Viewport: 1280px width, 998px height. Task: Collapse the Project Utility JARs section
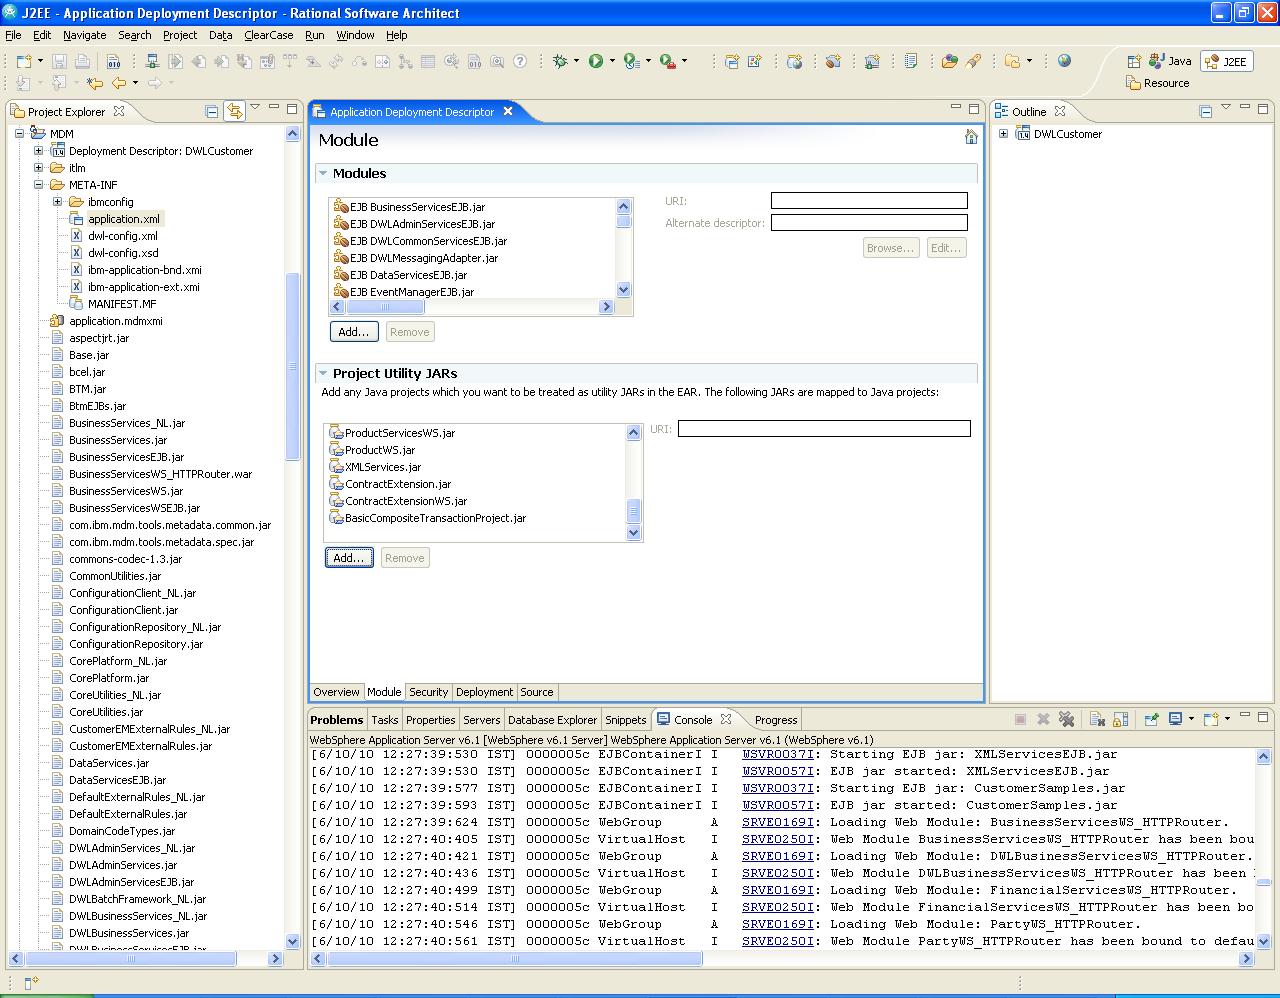(323, 373)
